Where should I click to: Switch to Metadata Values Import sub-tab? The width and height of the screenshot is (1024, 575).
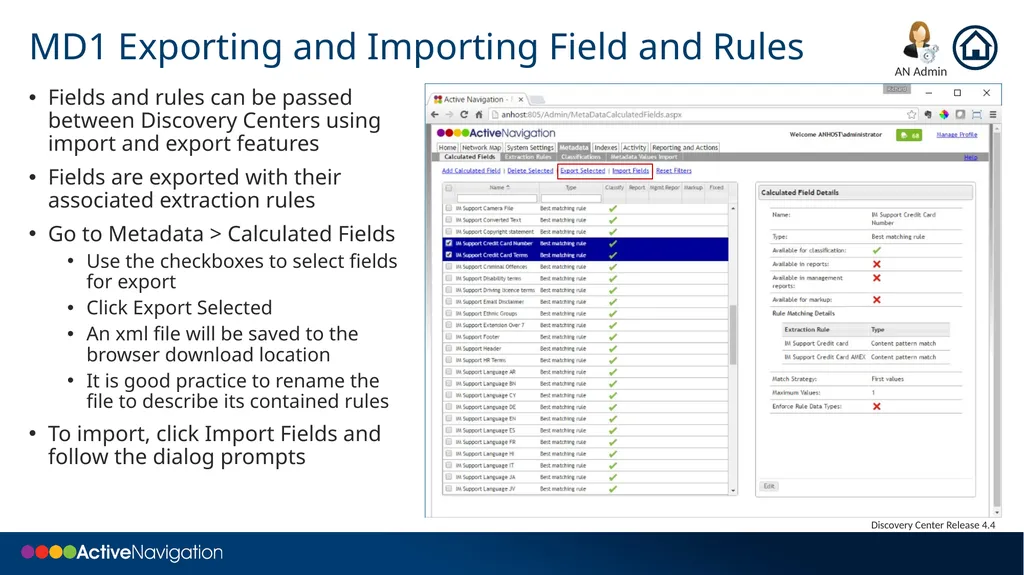[x=643, y=157]
